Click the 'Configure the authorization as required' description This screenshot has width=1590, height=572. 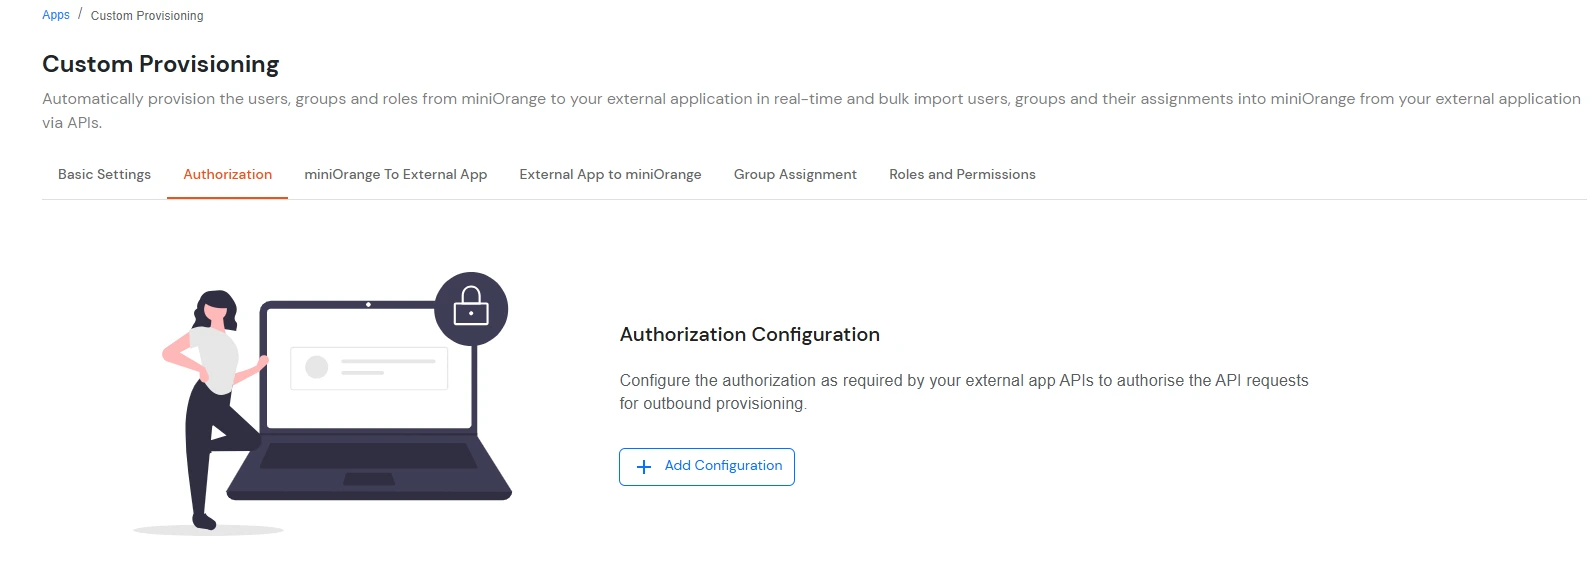coord(964,392)
